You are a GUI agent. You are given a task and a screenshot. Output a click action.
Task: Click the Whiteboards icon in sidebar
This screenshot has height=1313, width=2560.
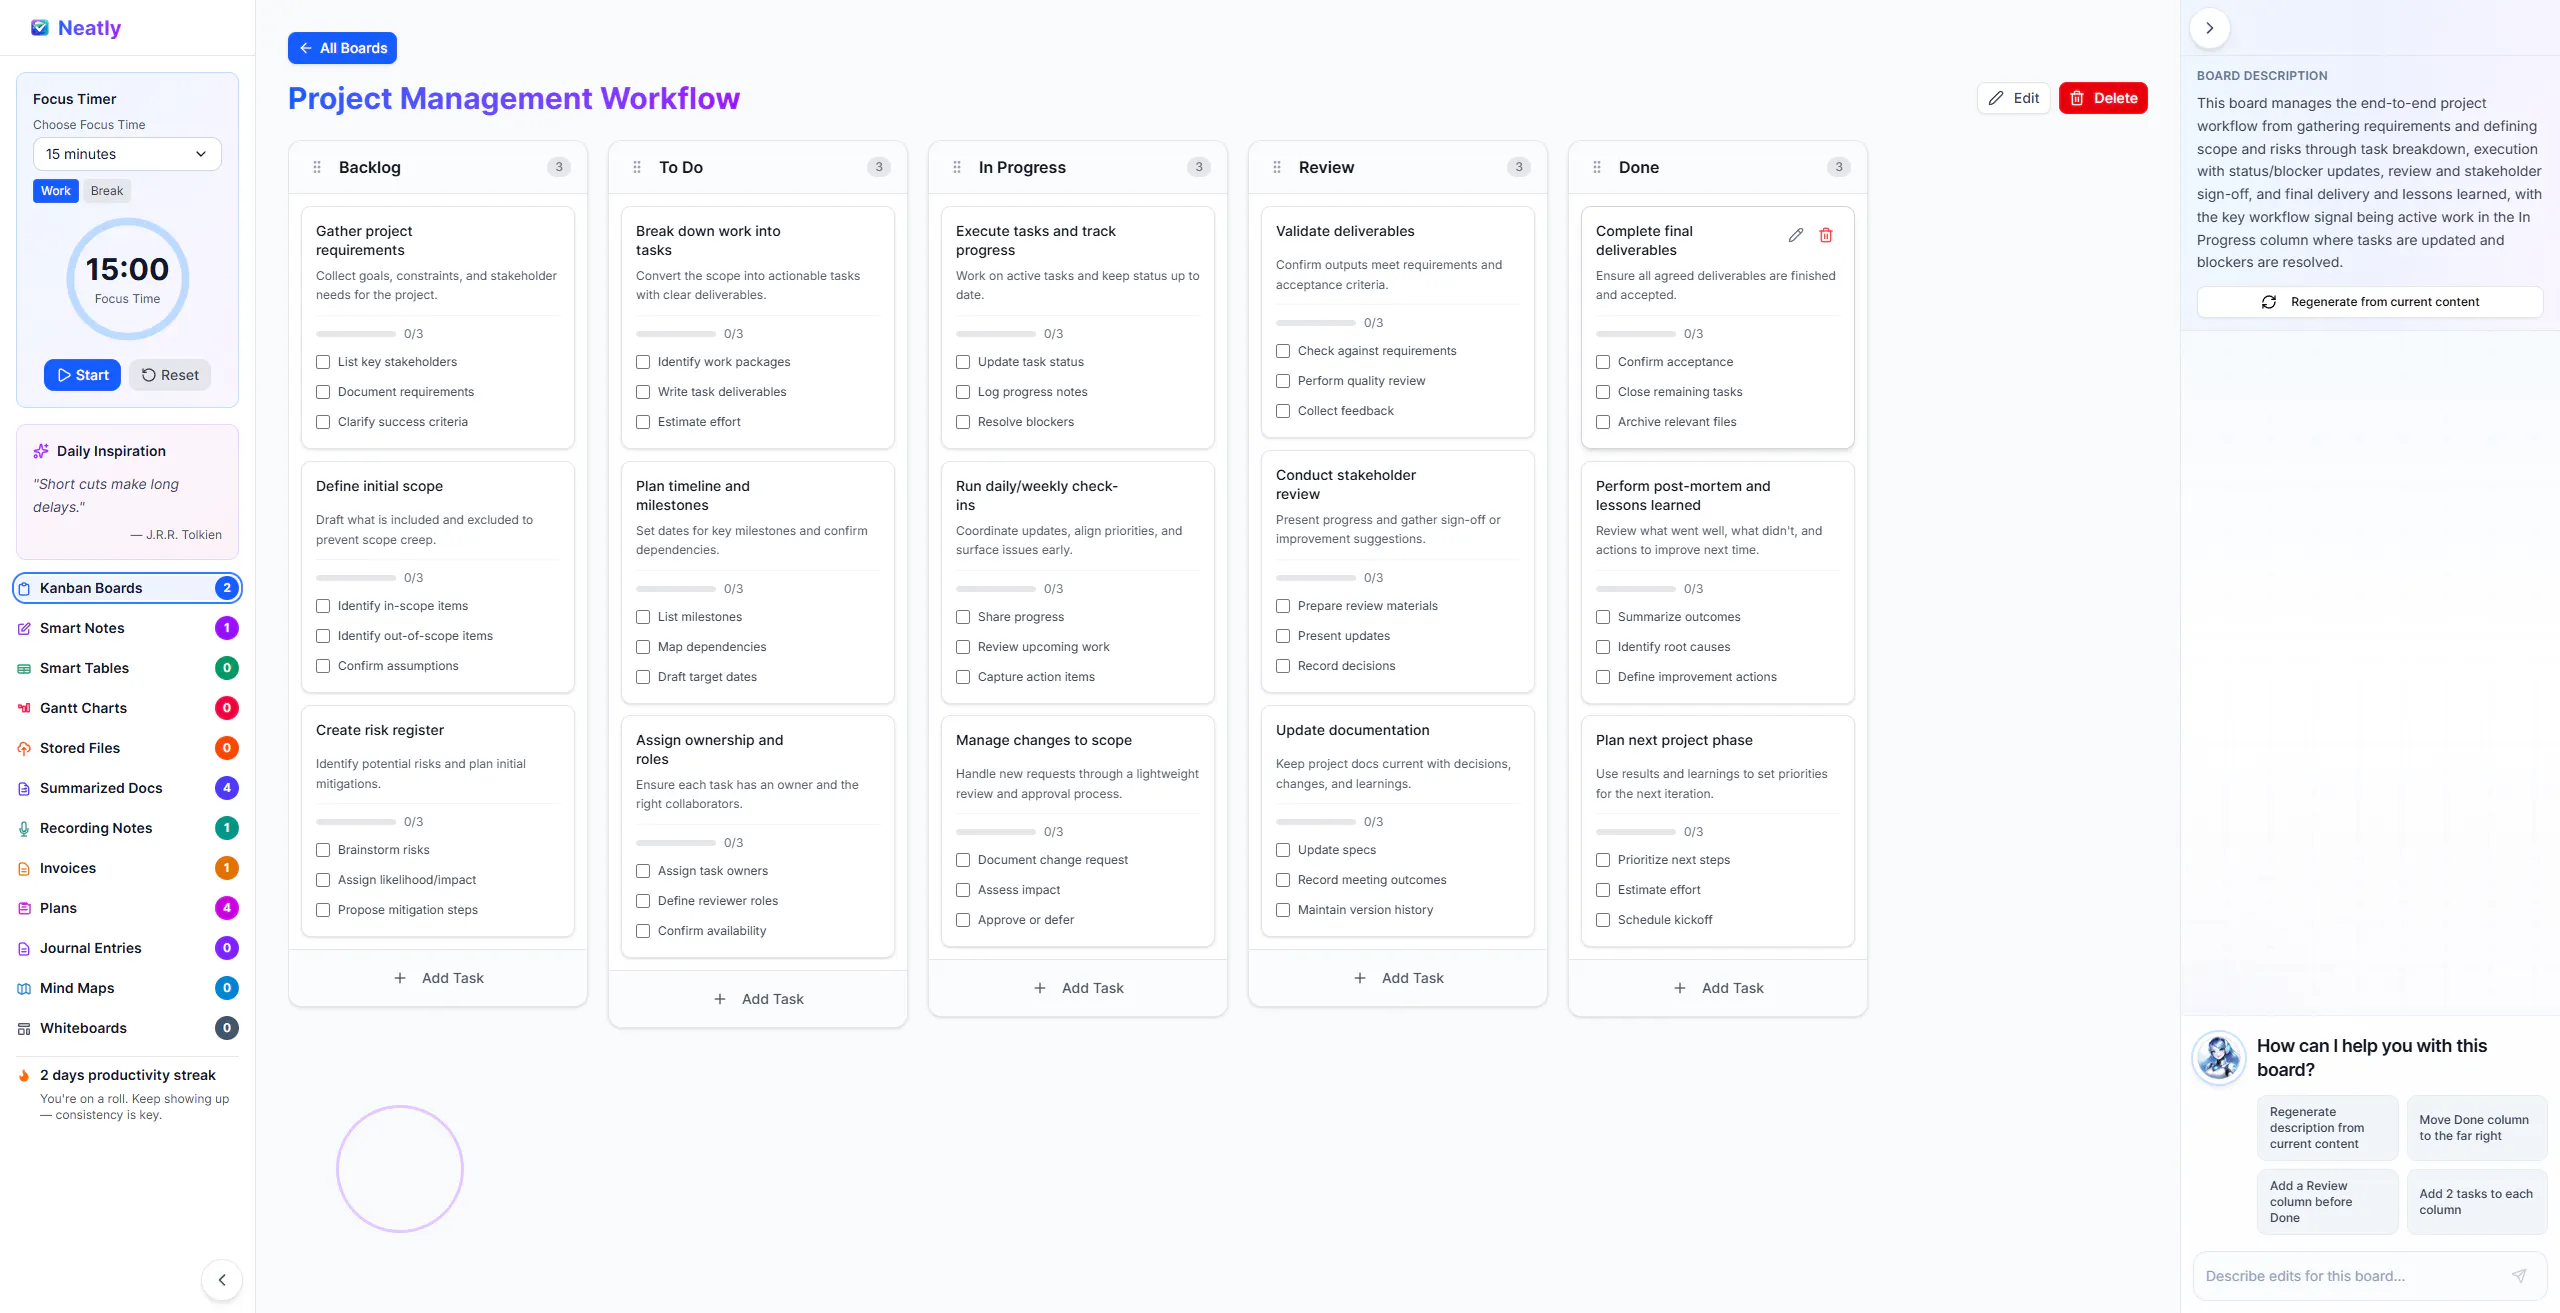24,1028
